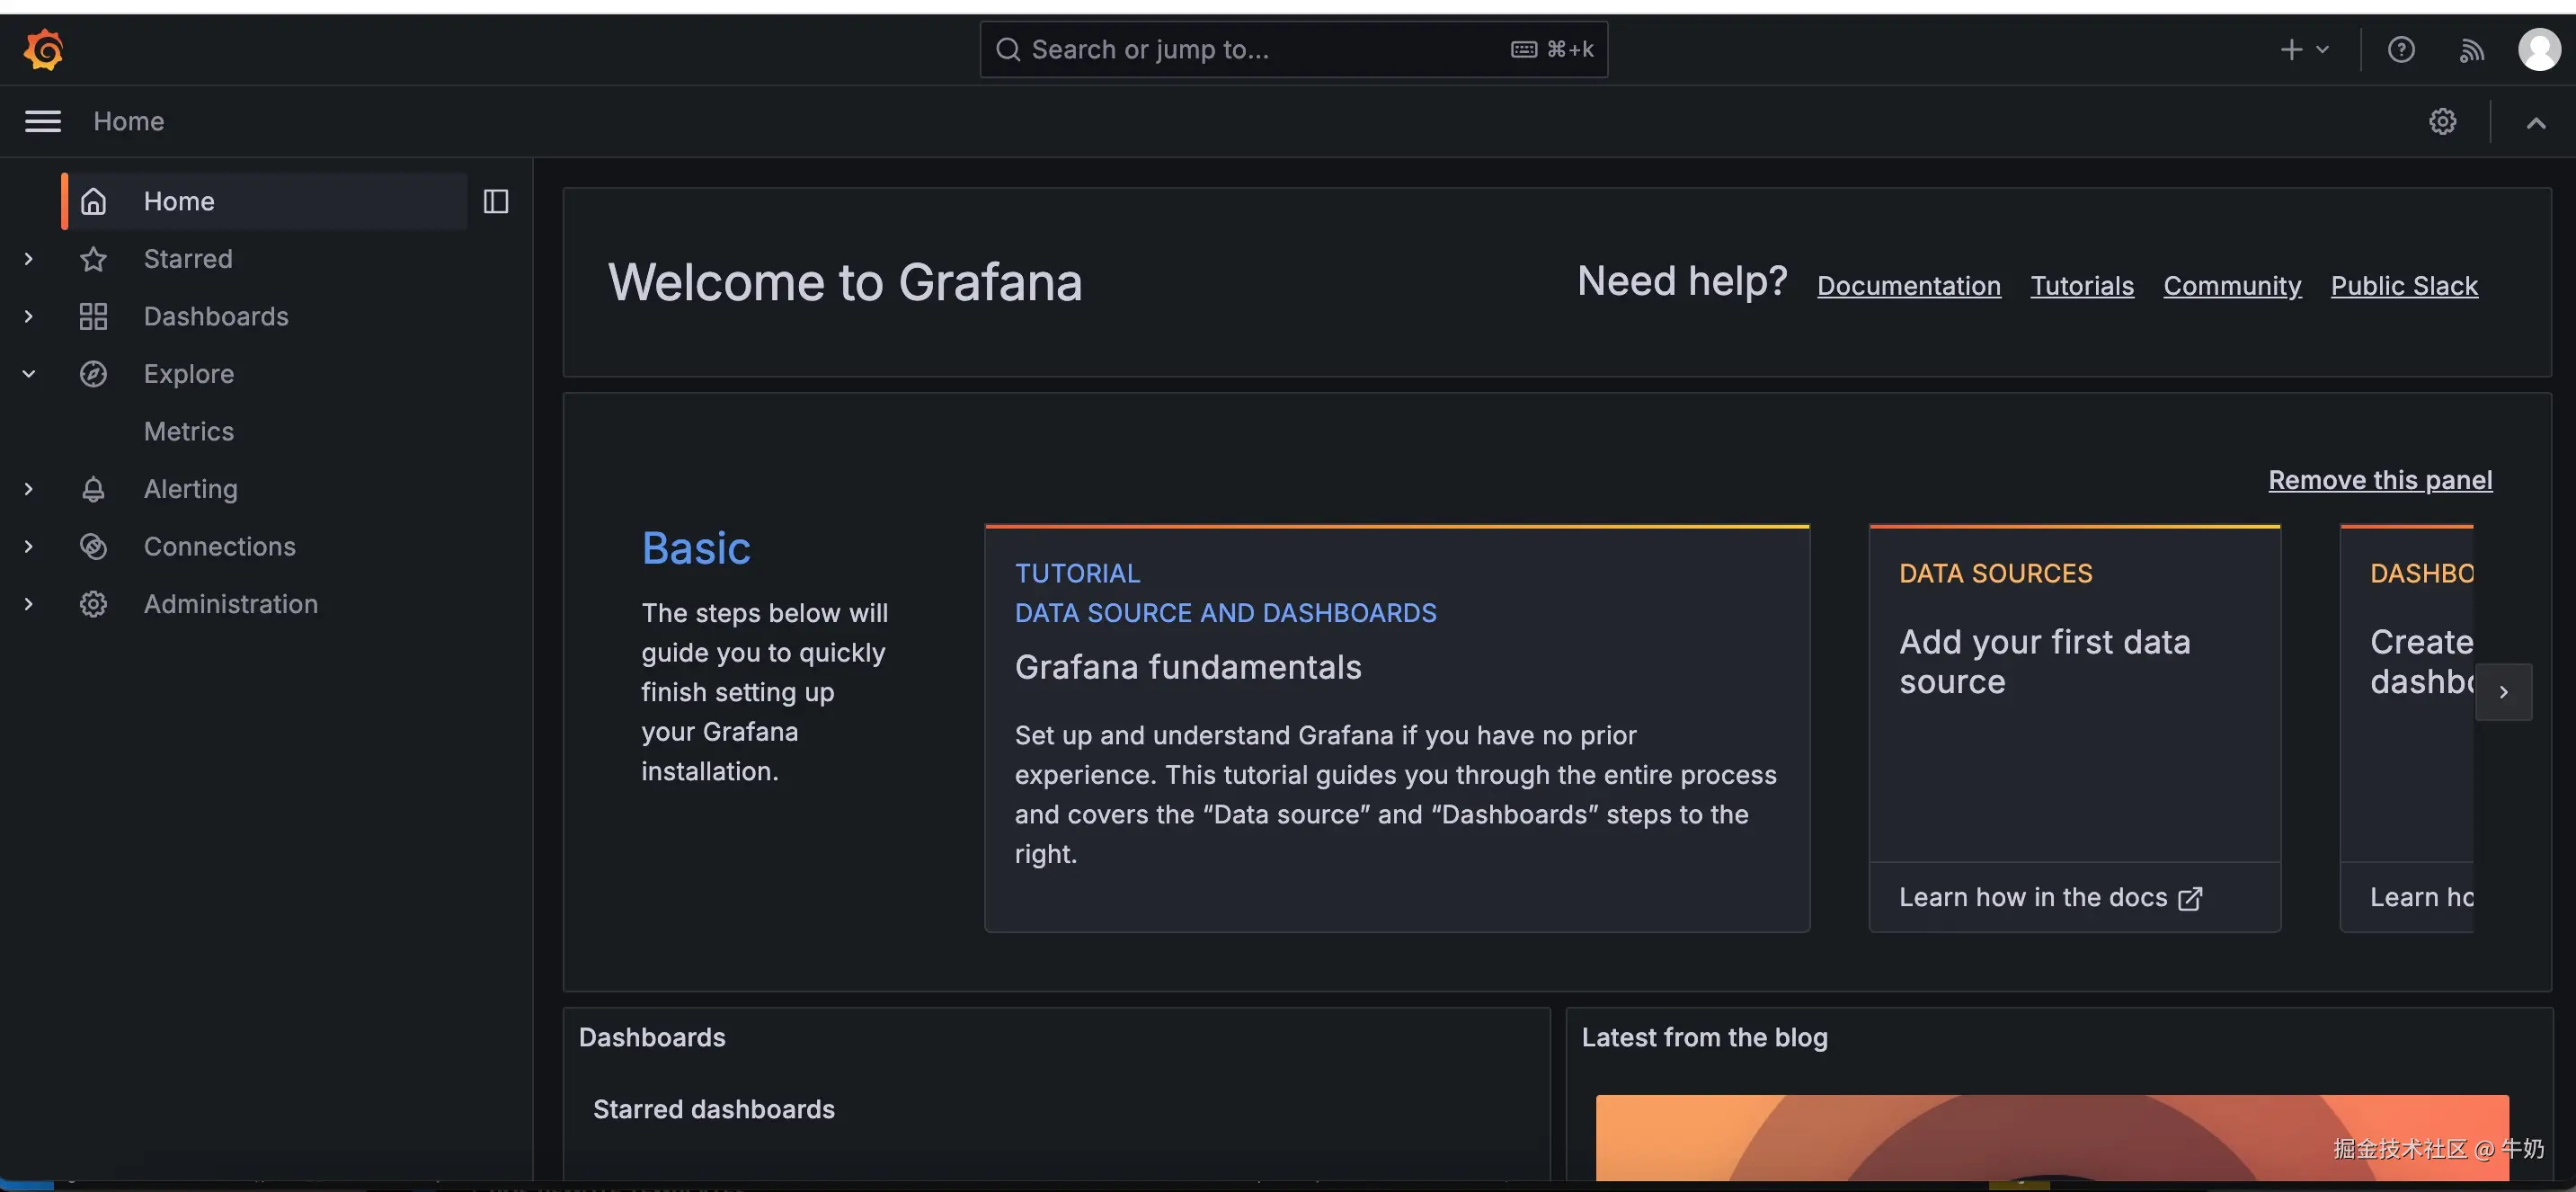
Task: Collapse the Explore section
Action: pyautogui.click(x=28, y=373)
